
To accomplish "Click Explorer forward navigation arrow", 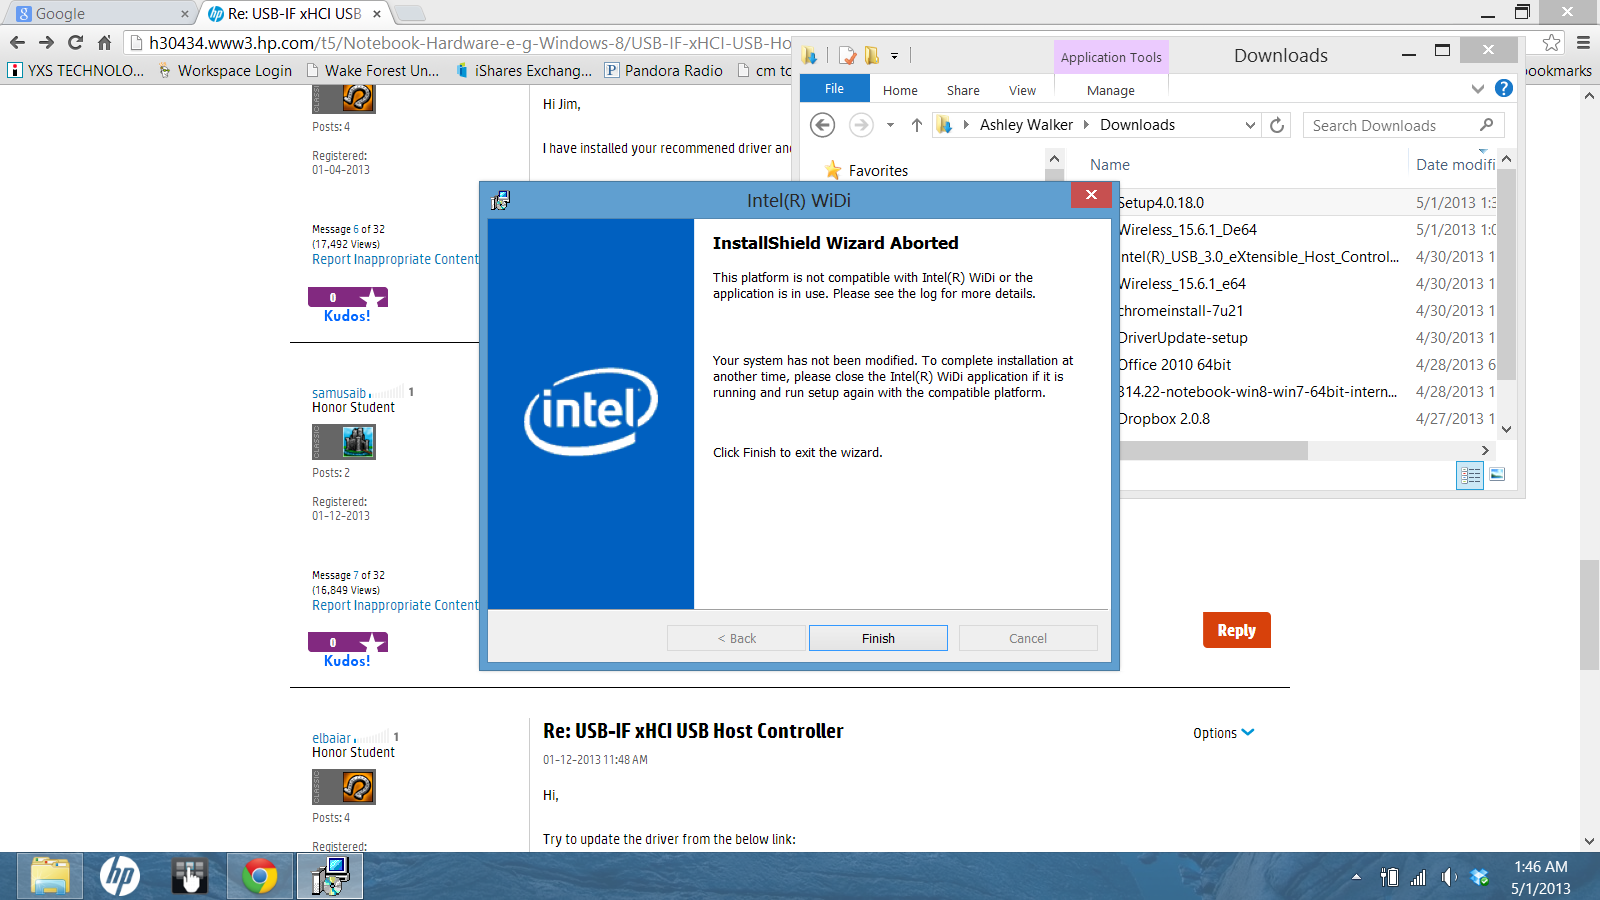I will coord(861,125).
